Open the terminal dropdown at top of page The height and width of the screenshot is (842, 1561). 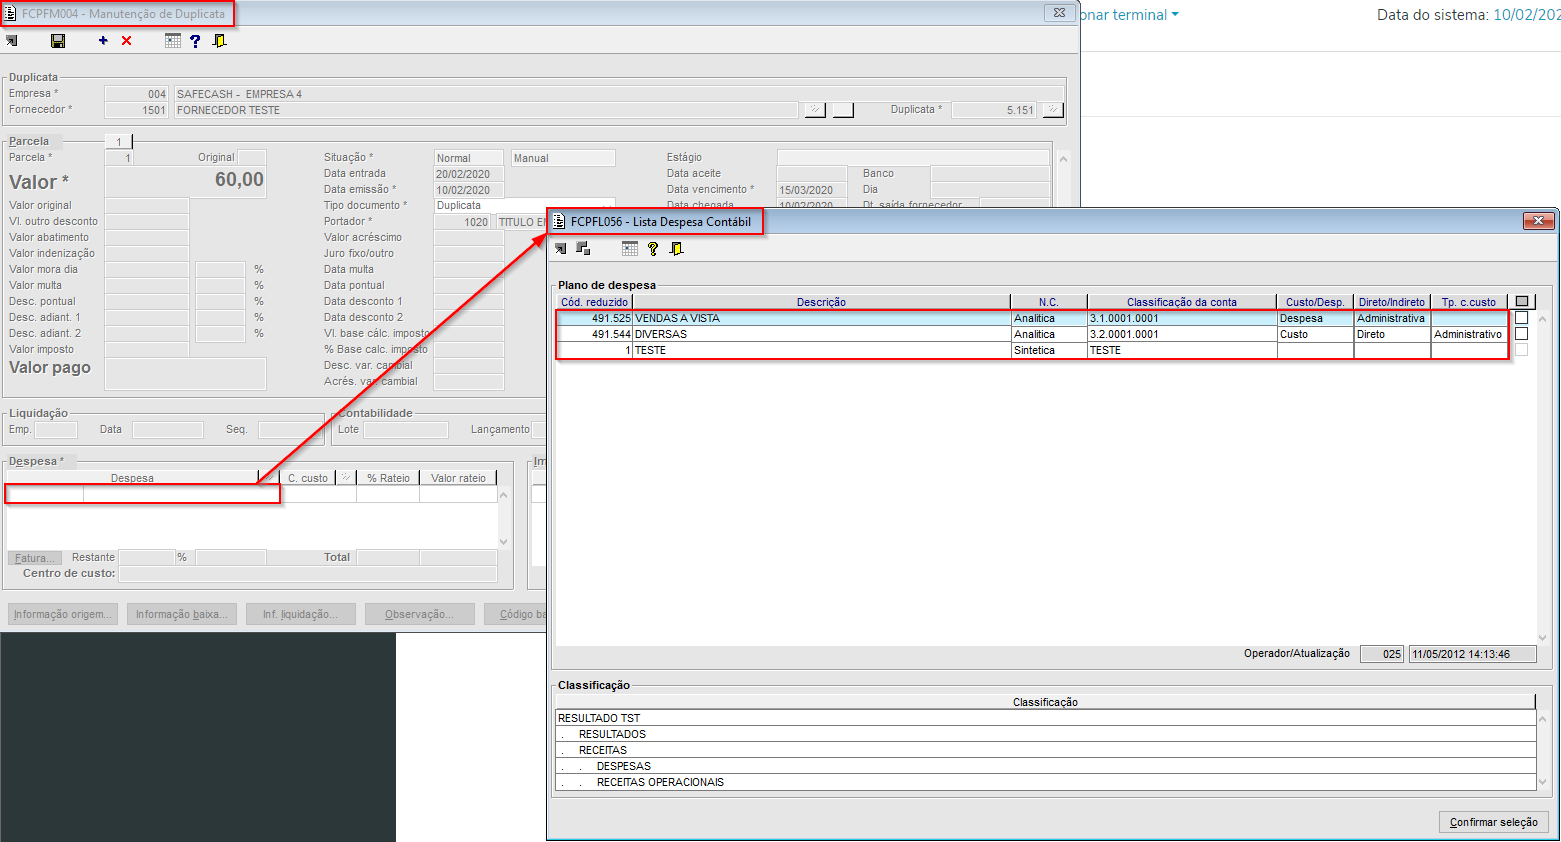click(x=1130, y=15)
